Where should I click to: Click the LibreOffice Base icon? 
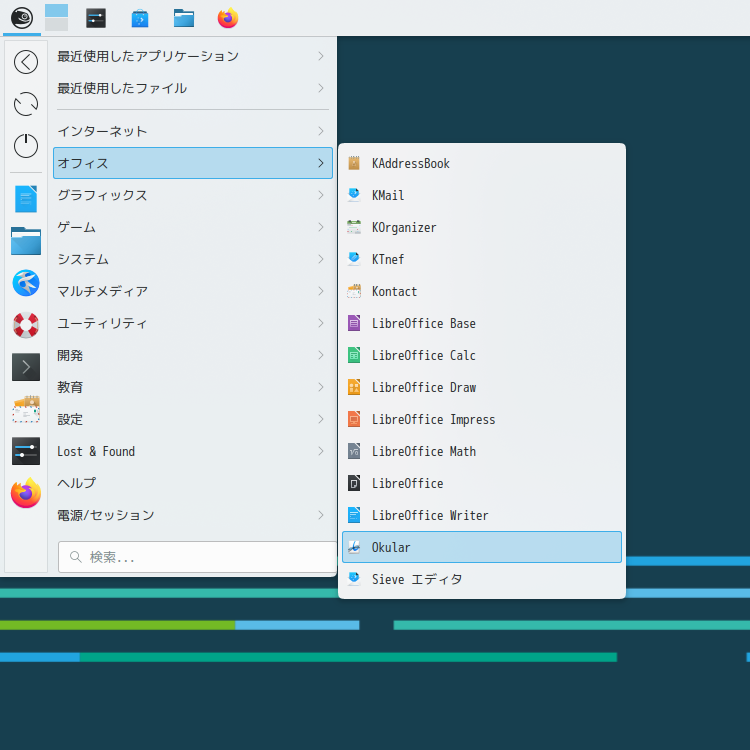point(354,323)
